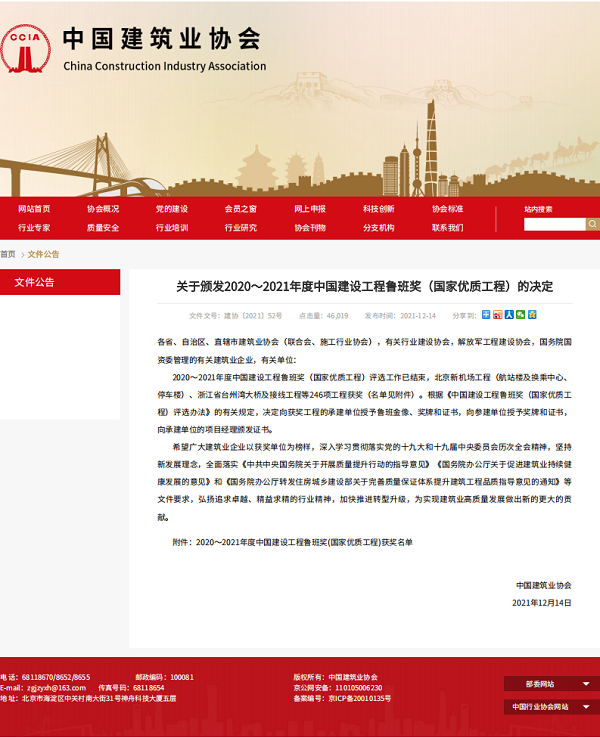Click 文件公告 breadcrumb link
The height and width of the screenshot is (738, 600).
pos(43,254)
